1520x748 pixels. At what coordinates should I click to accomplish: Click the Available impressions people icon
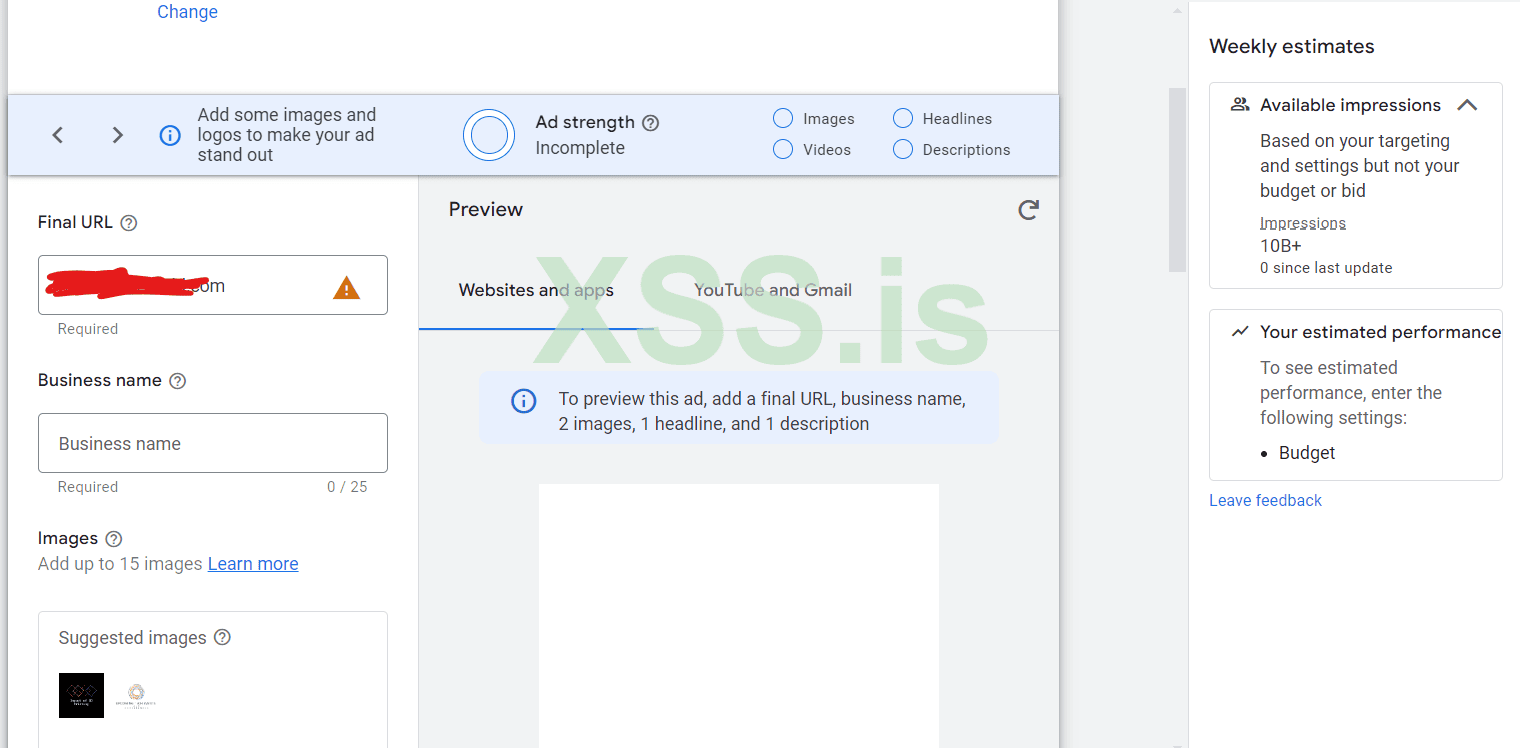(x=1240, y=104)
